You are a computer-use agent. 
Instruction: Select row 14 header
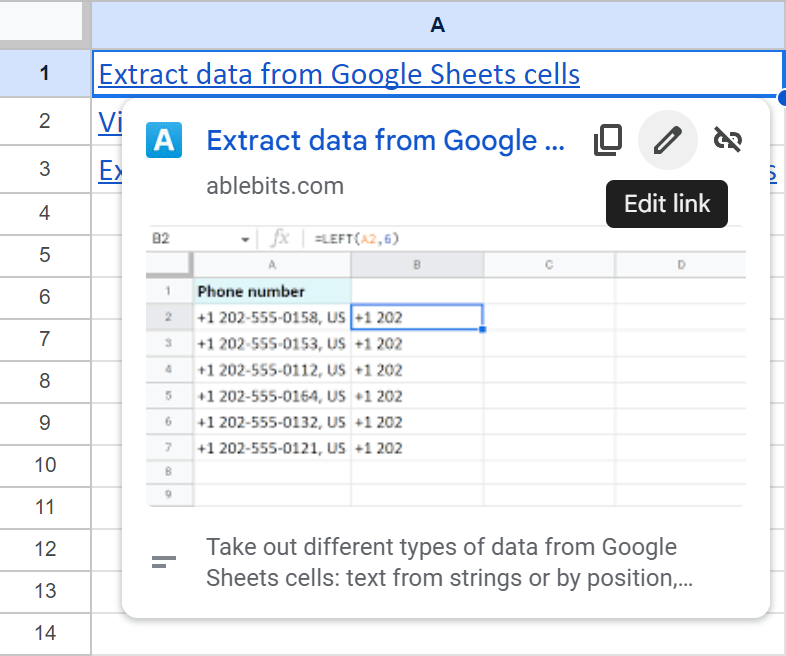[44, 633]
